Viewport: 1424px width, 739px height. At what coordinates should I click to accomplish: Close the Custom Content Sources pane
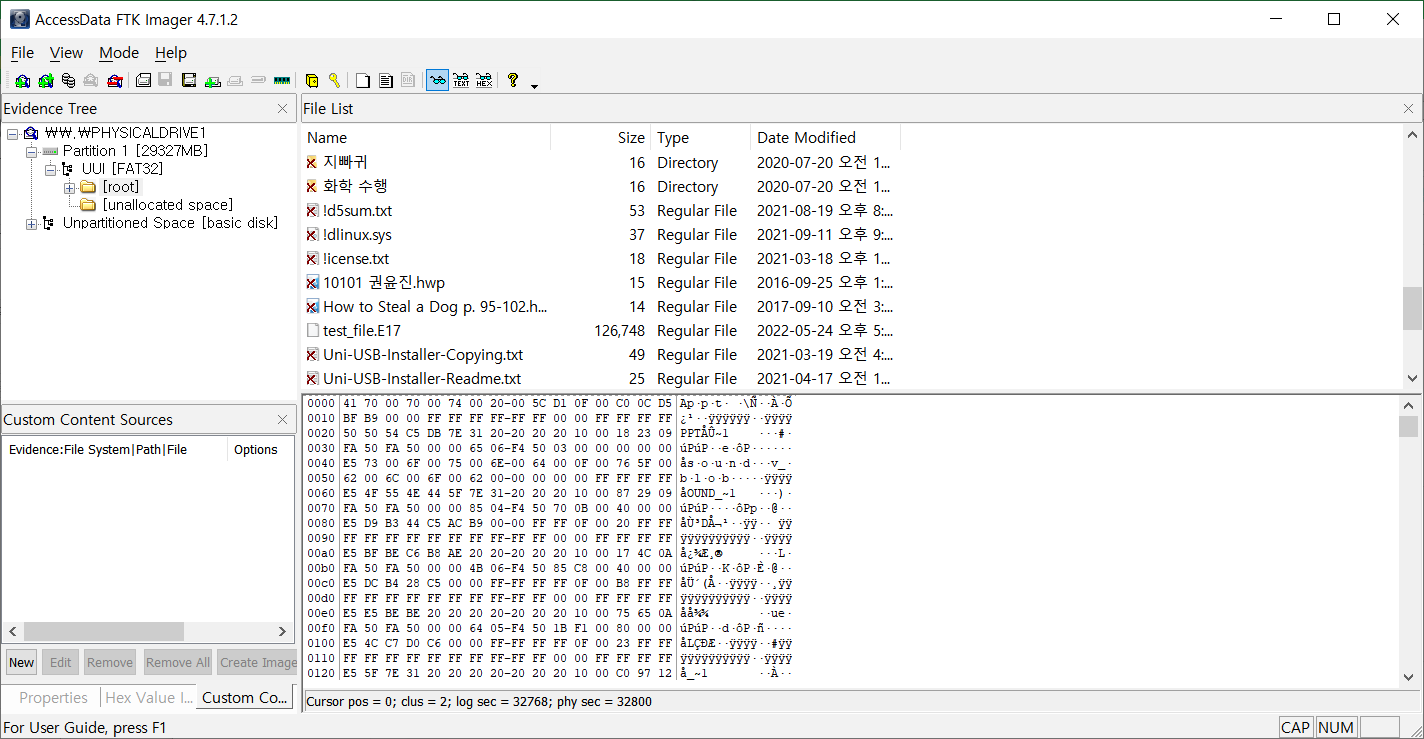pos(283,420)
